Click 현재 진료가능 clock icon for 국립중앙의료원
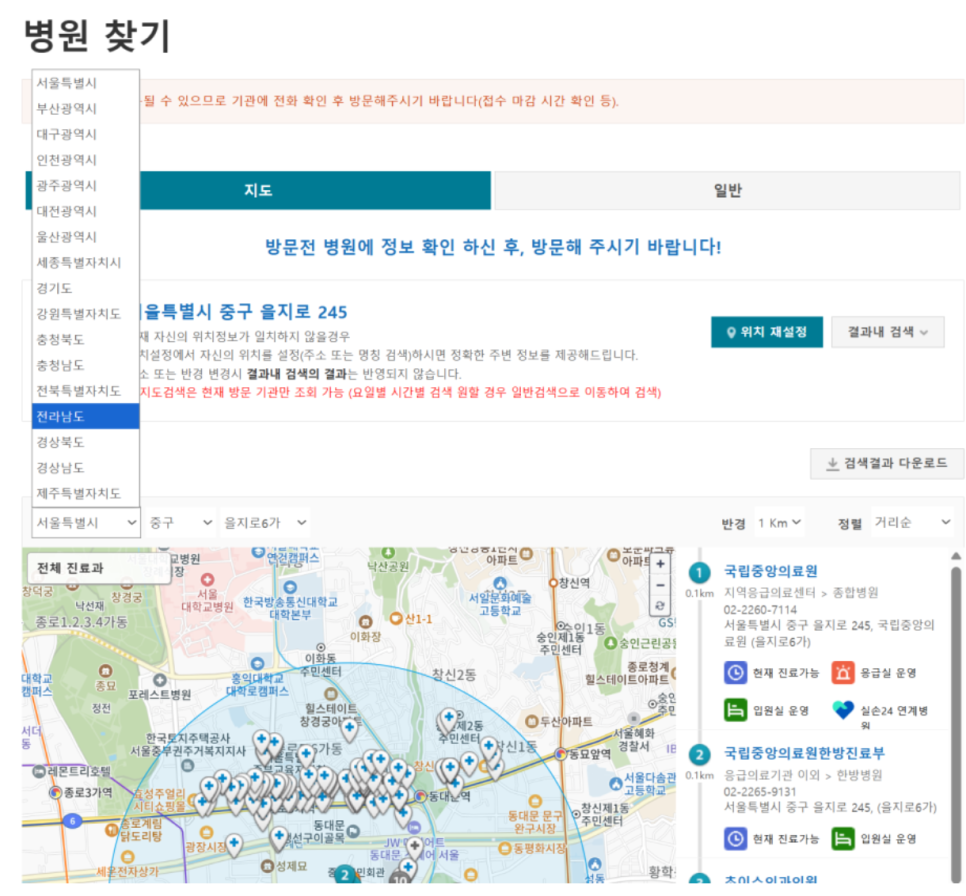The image size is (966, 896). coord(736,672)
